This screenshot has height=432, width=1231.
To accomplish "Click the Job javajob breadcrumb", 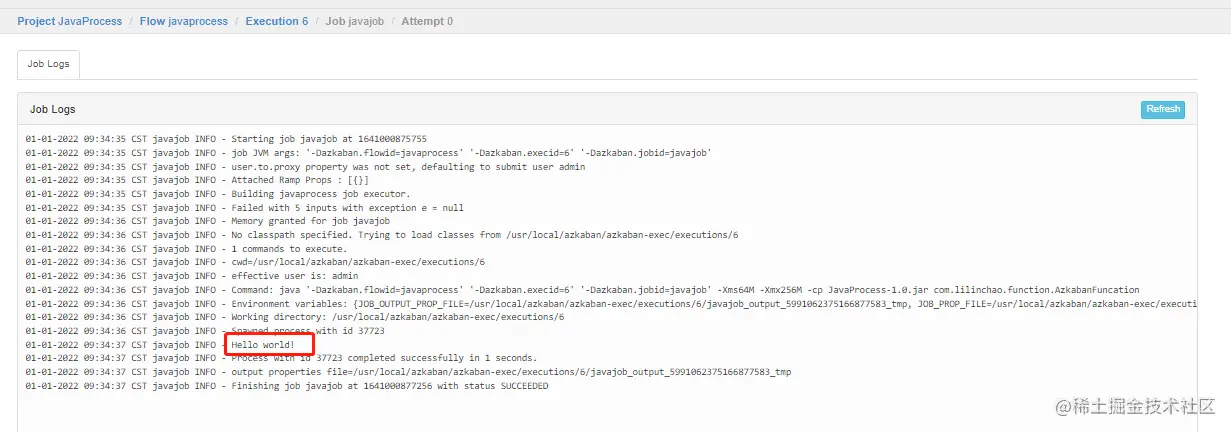I will point(353,21).
